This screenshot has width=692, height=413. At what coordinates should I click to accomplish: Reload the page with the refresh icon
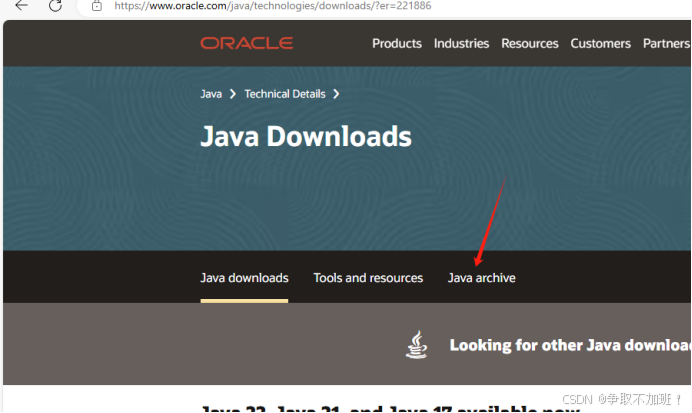click(x=56, y=6)
